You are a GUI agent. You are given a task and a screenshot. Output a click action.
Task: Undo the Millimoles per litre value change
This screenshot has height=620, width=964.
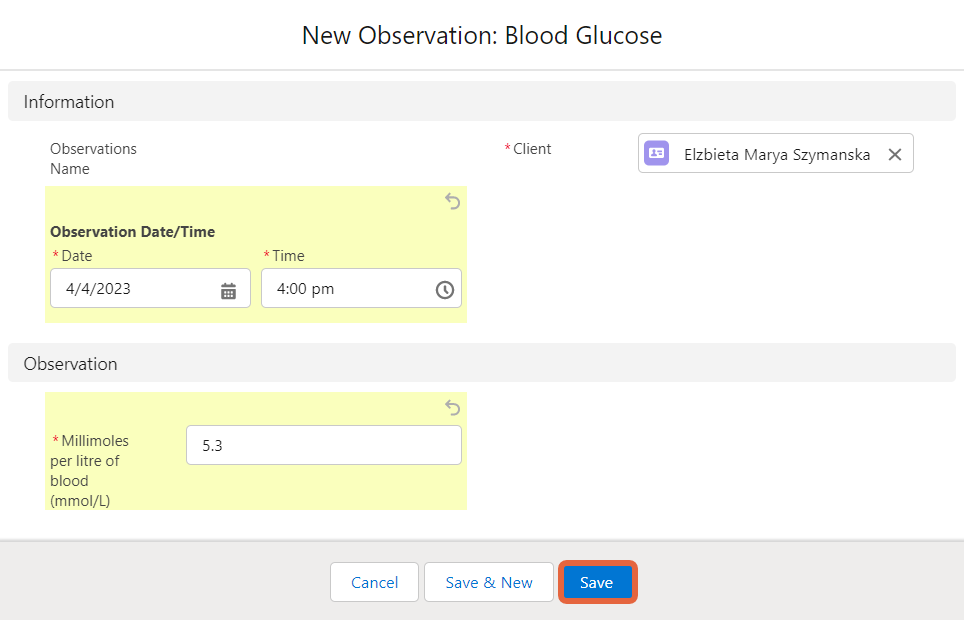(452, 407)
